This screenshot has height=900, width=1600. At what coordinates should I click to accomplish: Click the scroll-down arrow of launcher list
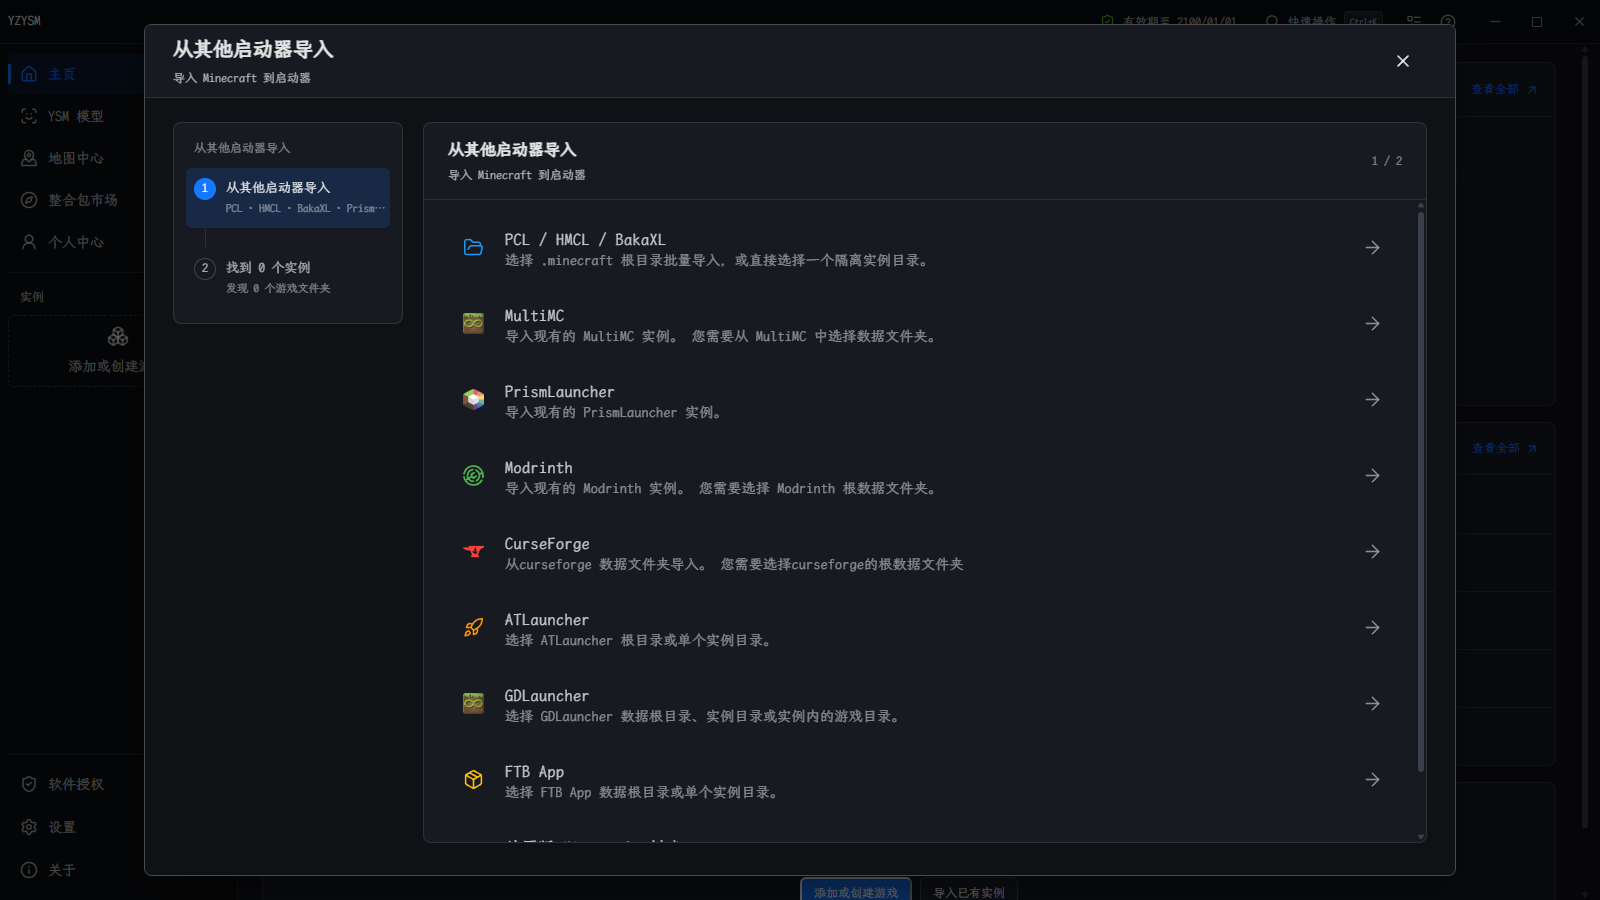pyautogui.click(x=1420, y=837)
